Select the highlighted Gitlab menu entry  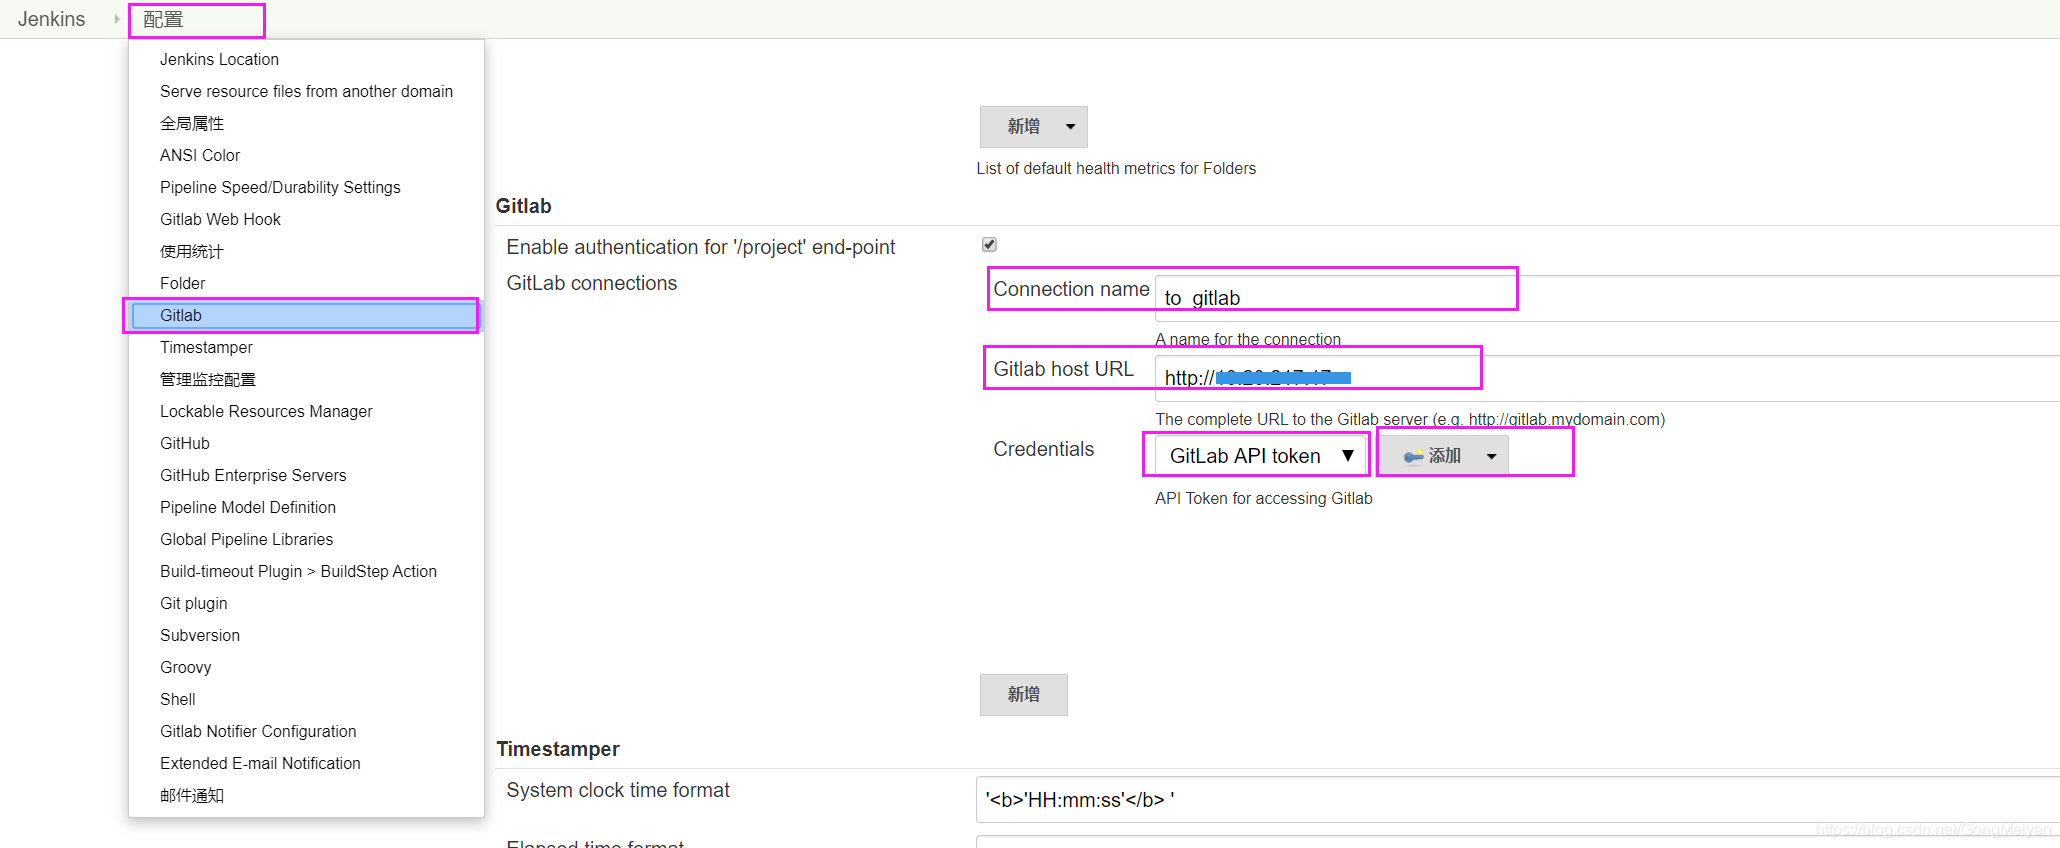(x=304, y=315)
